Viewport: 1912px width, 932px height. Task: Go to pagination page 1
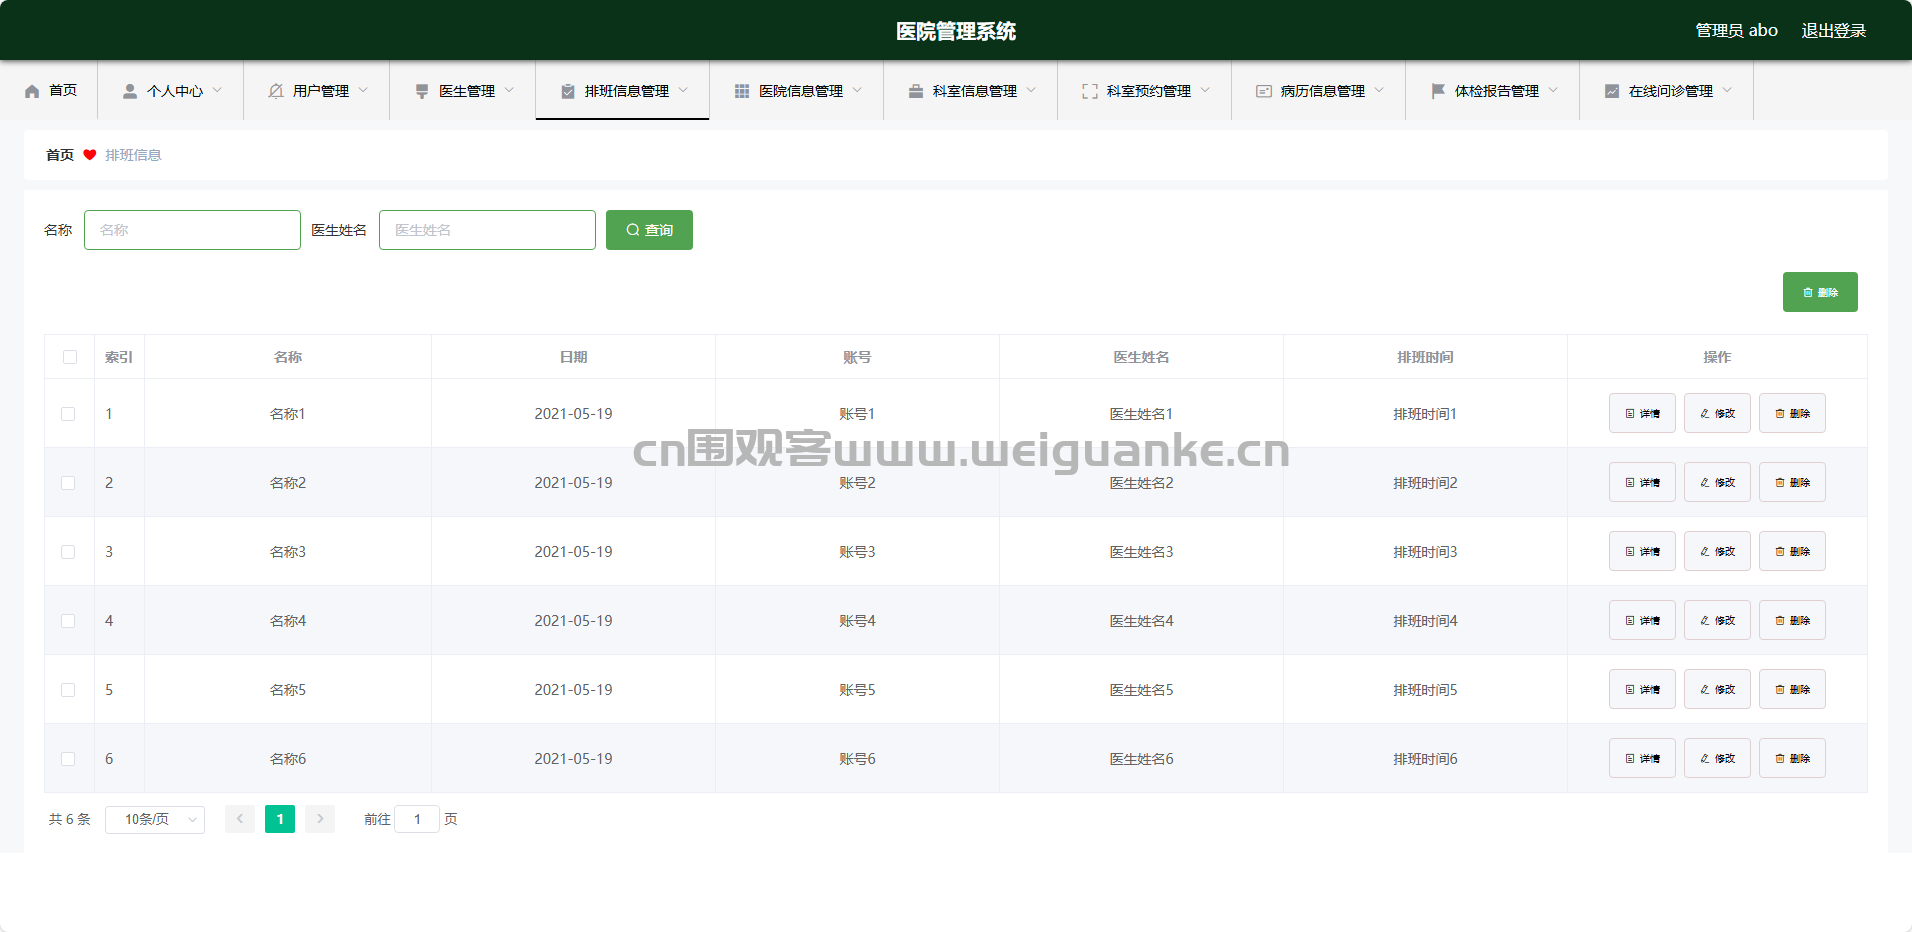pyautogui.click(x=280, y=819)
